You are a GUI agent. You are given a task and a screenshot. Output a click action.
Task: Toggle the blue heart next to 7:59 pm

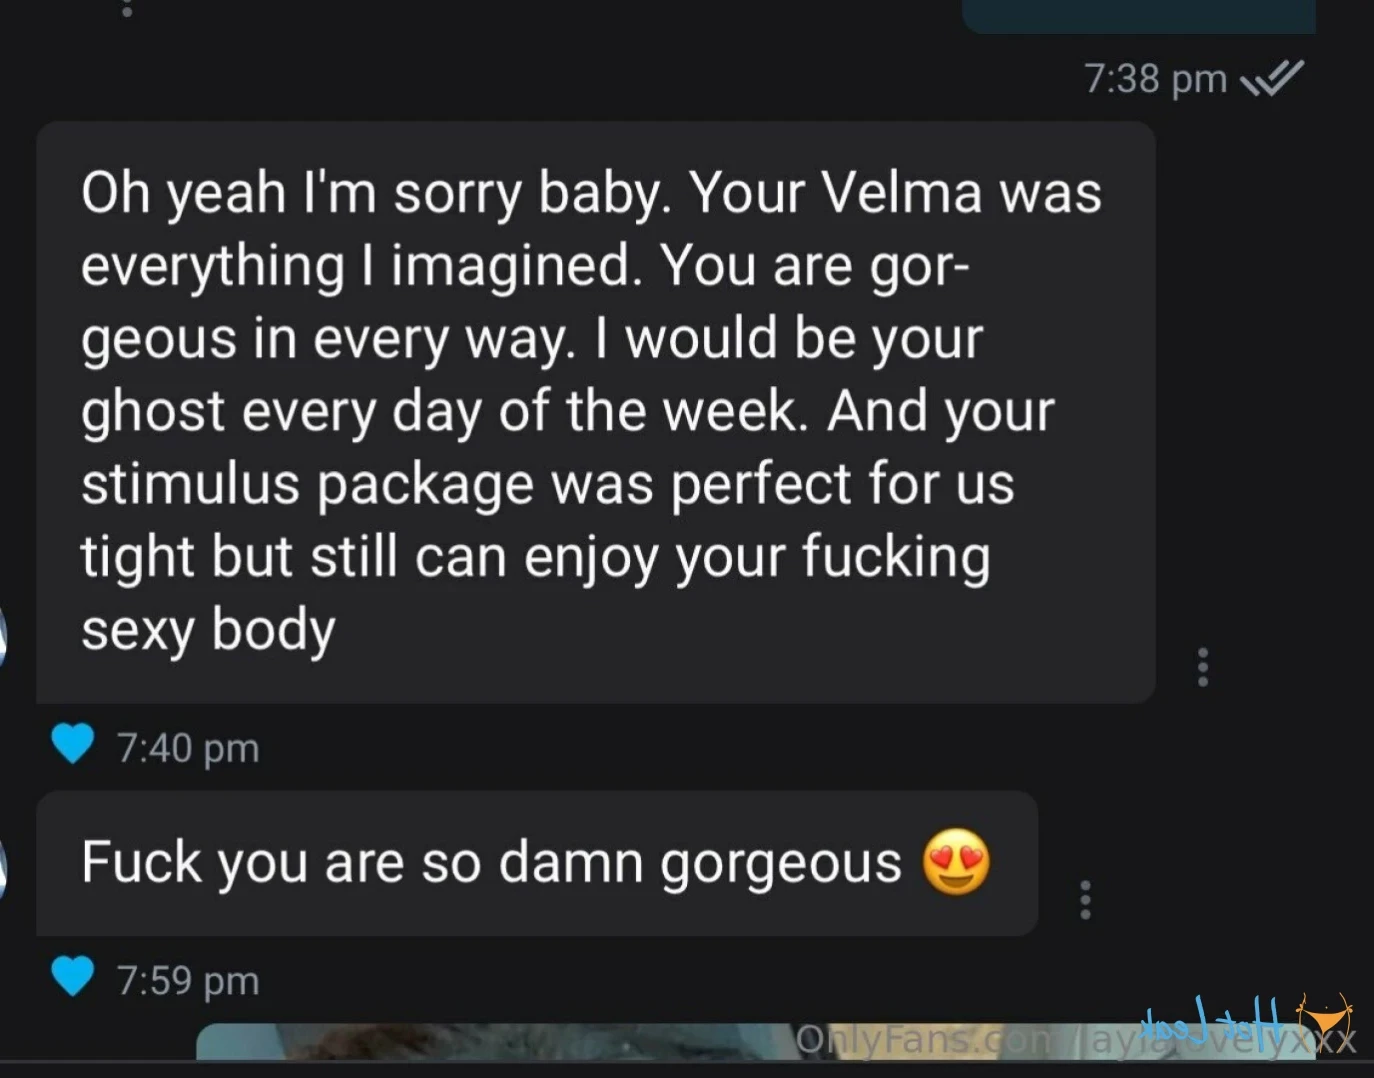(x=72, y=977)
